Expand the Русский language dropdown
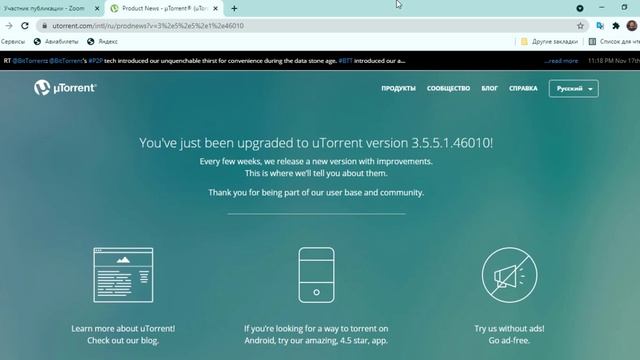 [x=573, y=89]
